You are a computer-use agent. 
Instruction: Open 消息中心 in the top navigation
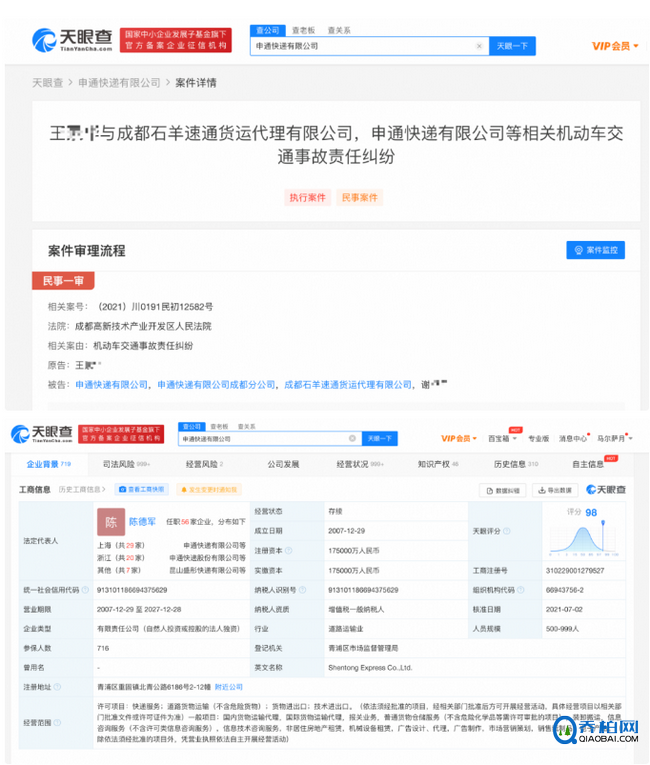pyautogui.click(x=572, y=439)
